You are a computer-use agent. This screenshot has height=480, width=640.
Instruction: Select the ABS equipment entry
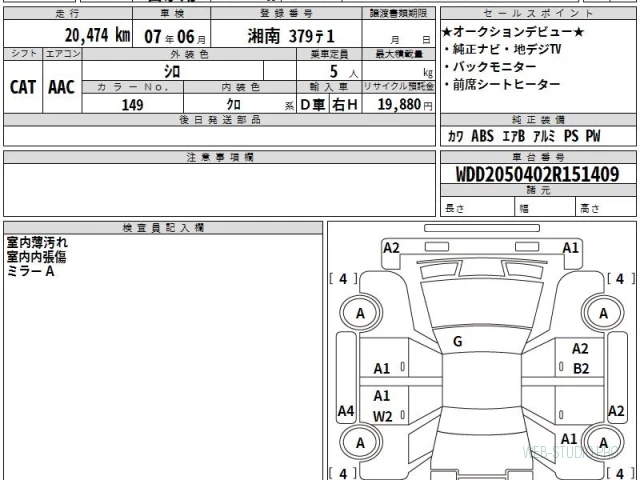[x=482, y=136]
